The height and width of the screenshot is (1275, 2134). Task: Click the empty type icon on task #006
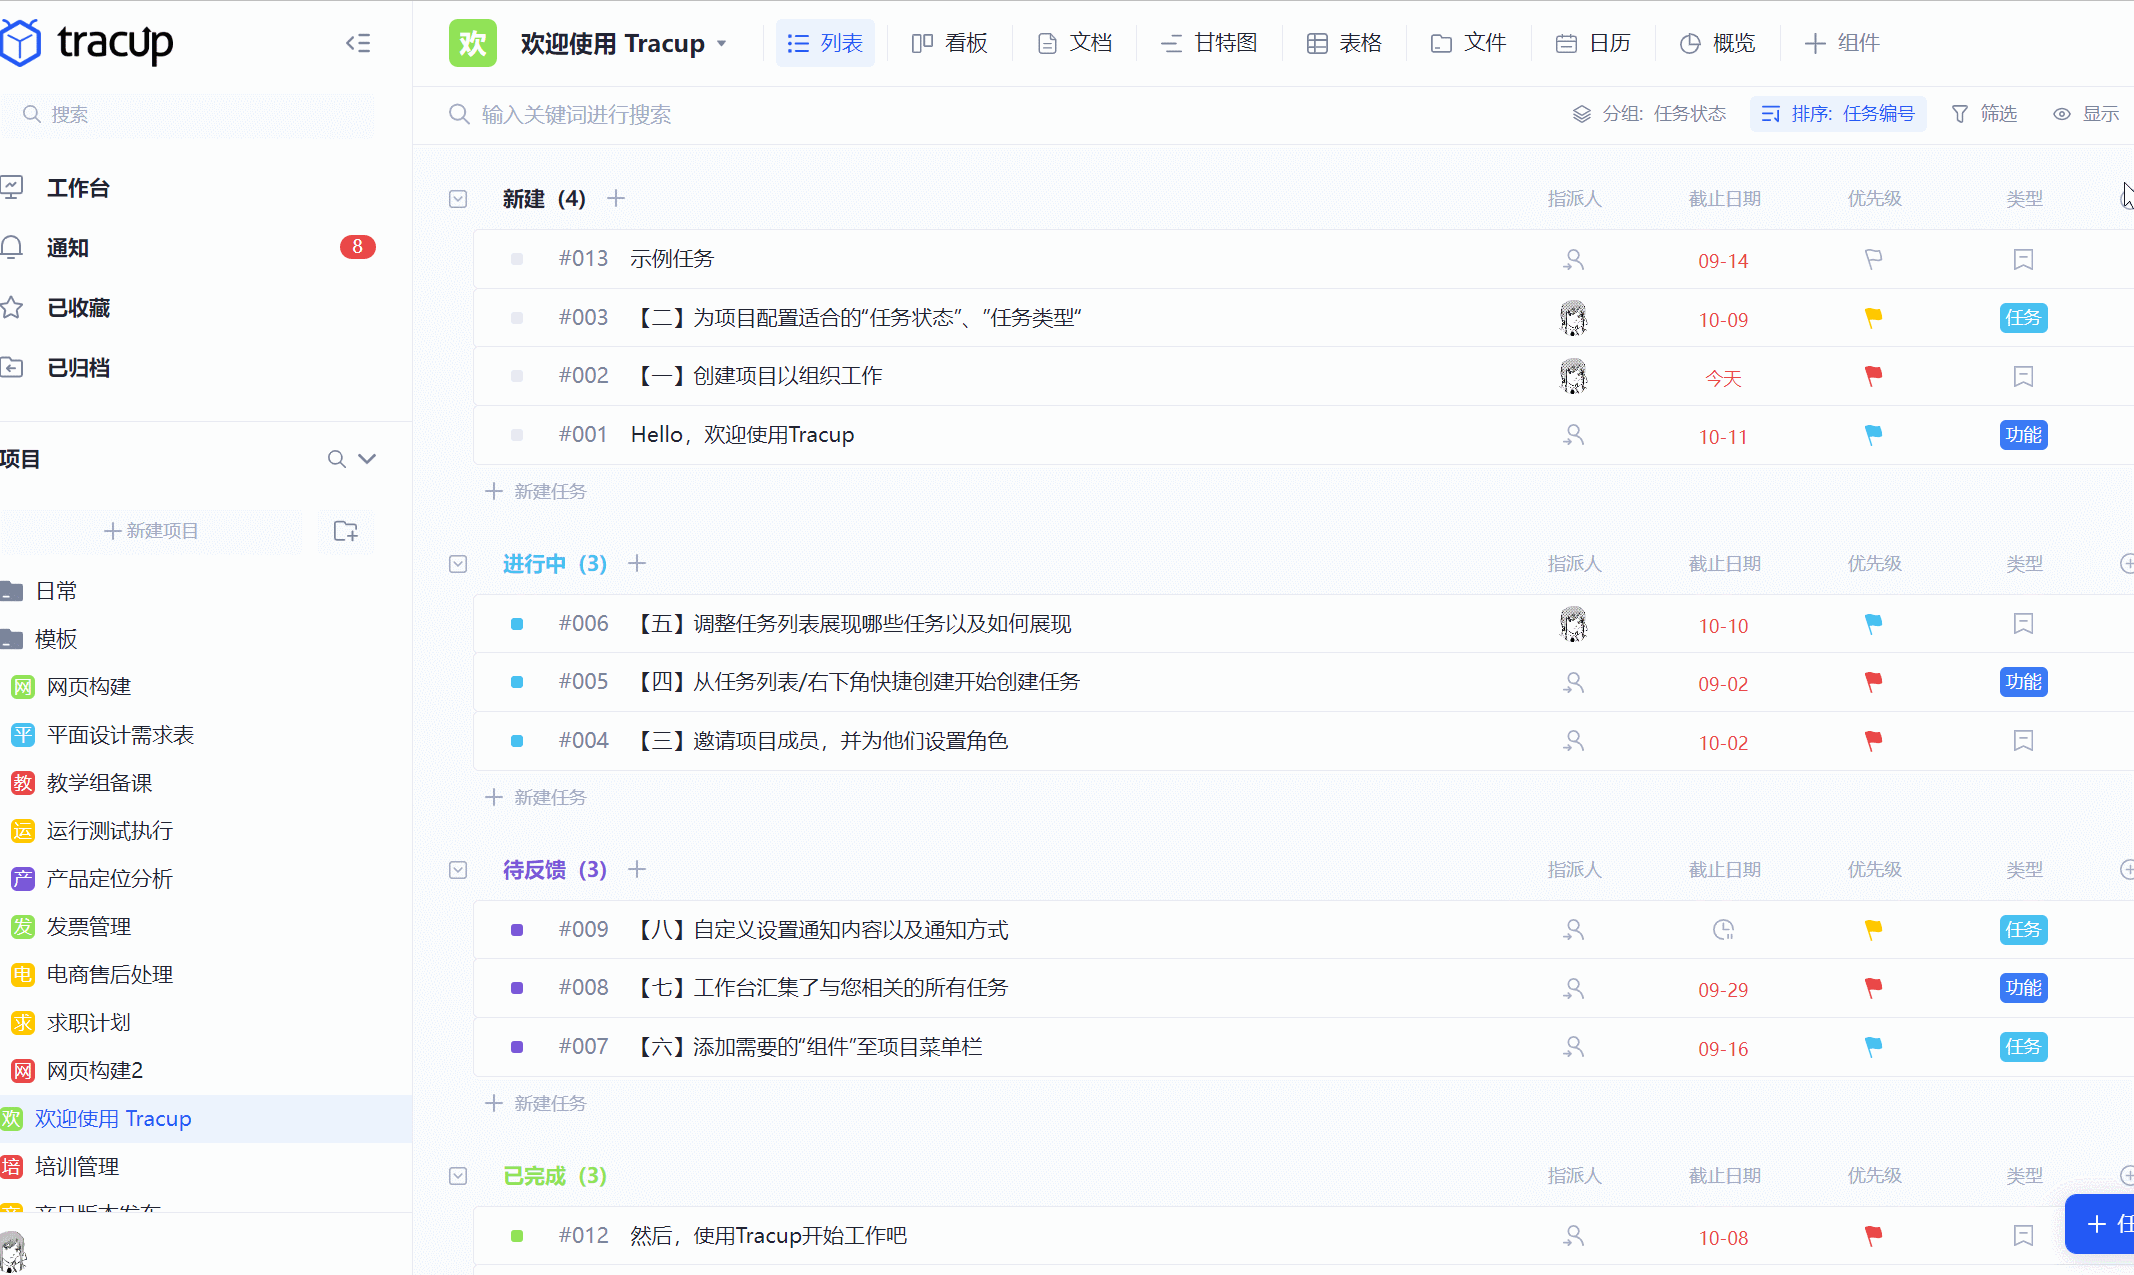2023,624
